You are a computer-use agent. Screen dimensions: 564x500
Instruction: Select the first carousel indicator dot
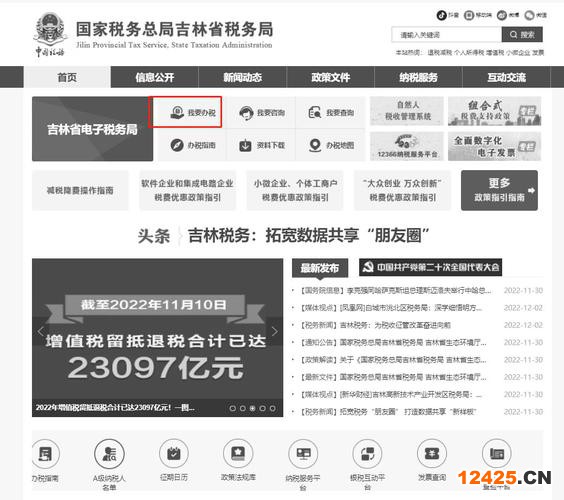[x=233, y=408]
